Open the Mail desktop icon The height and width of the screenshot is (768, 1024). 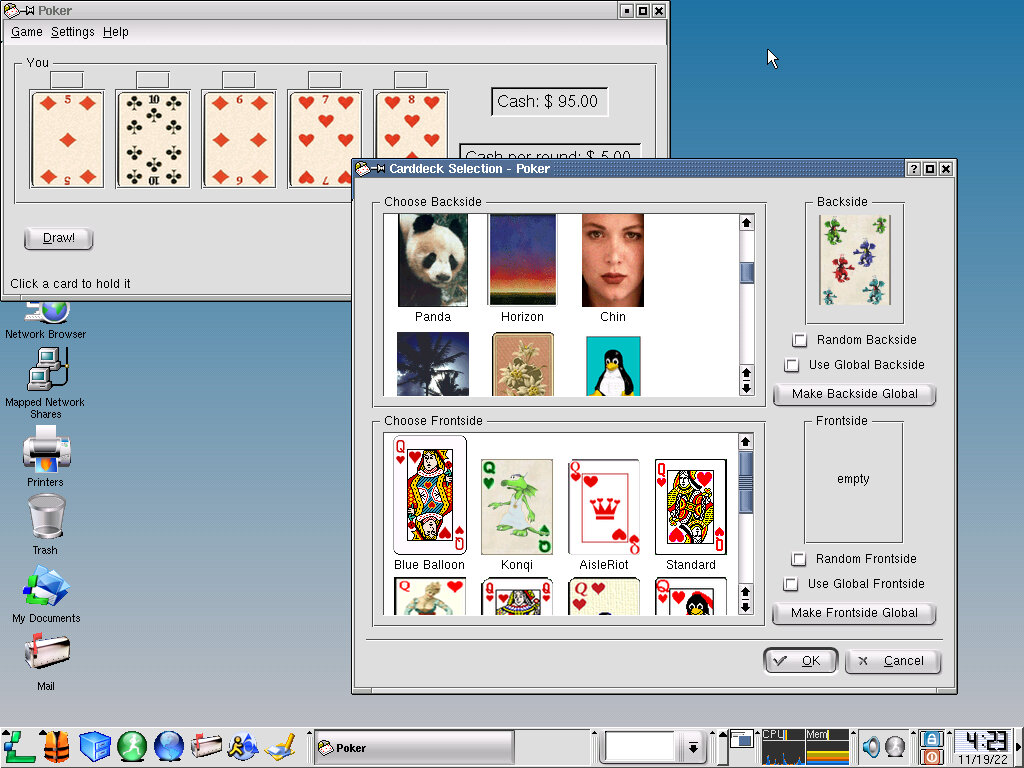tap(45, 655)
